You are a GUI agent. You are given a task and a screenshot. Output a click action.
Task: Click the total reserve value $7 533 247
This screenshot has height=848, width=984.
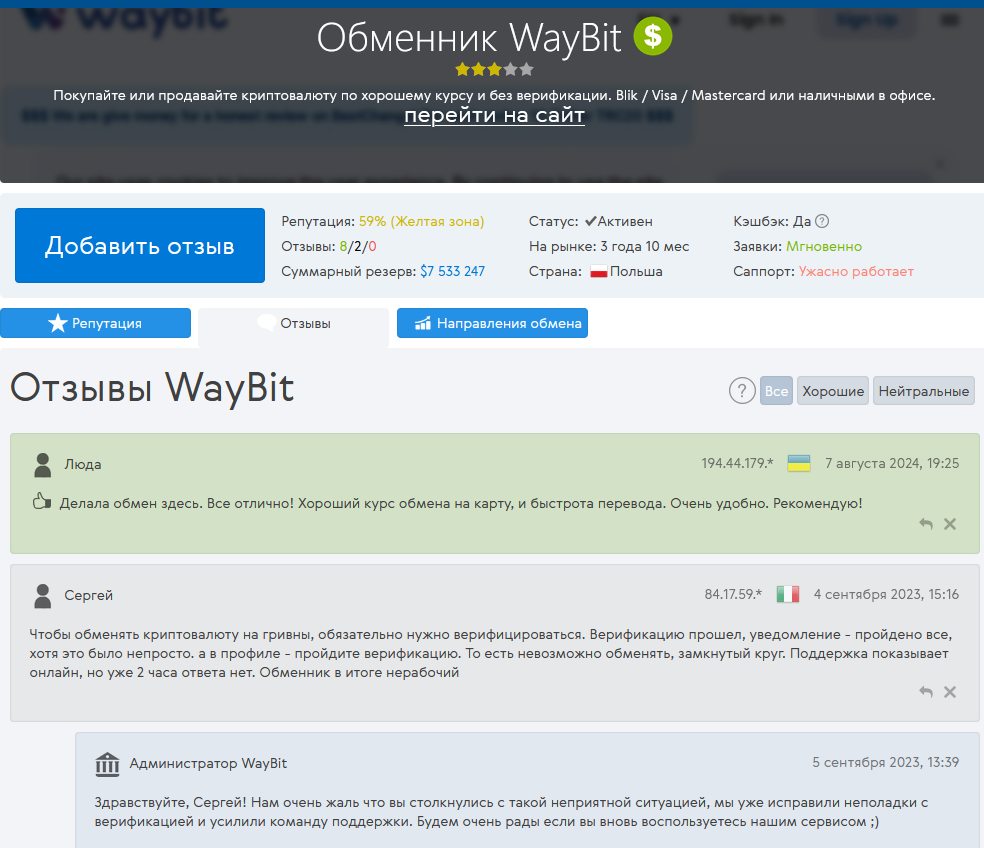452,271
